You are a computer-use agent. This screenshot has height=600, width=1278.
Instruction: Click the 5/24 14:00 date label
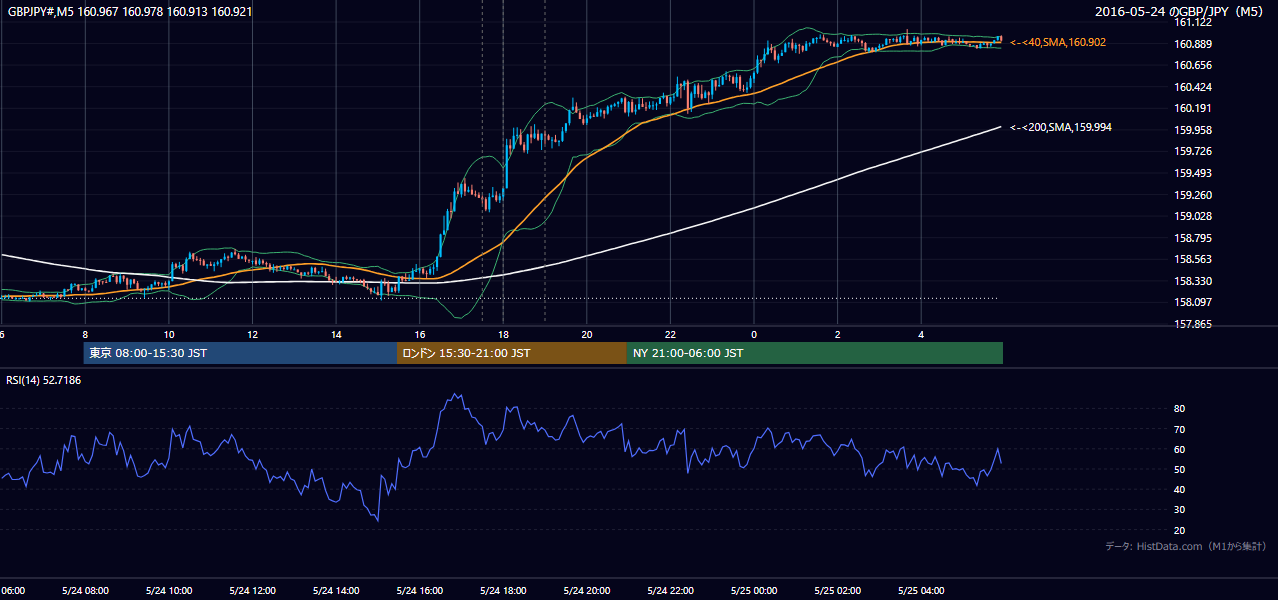point(336,591)
